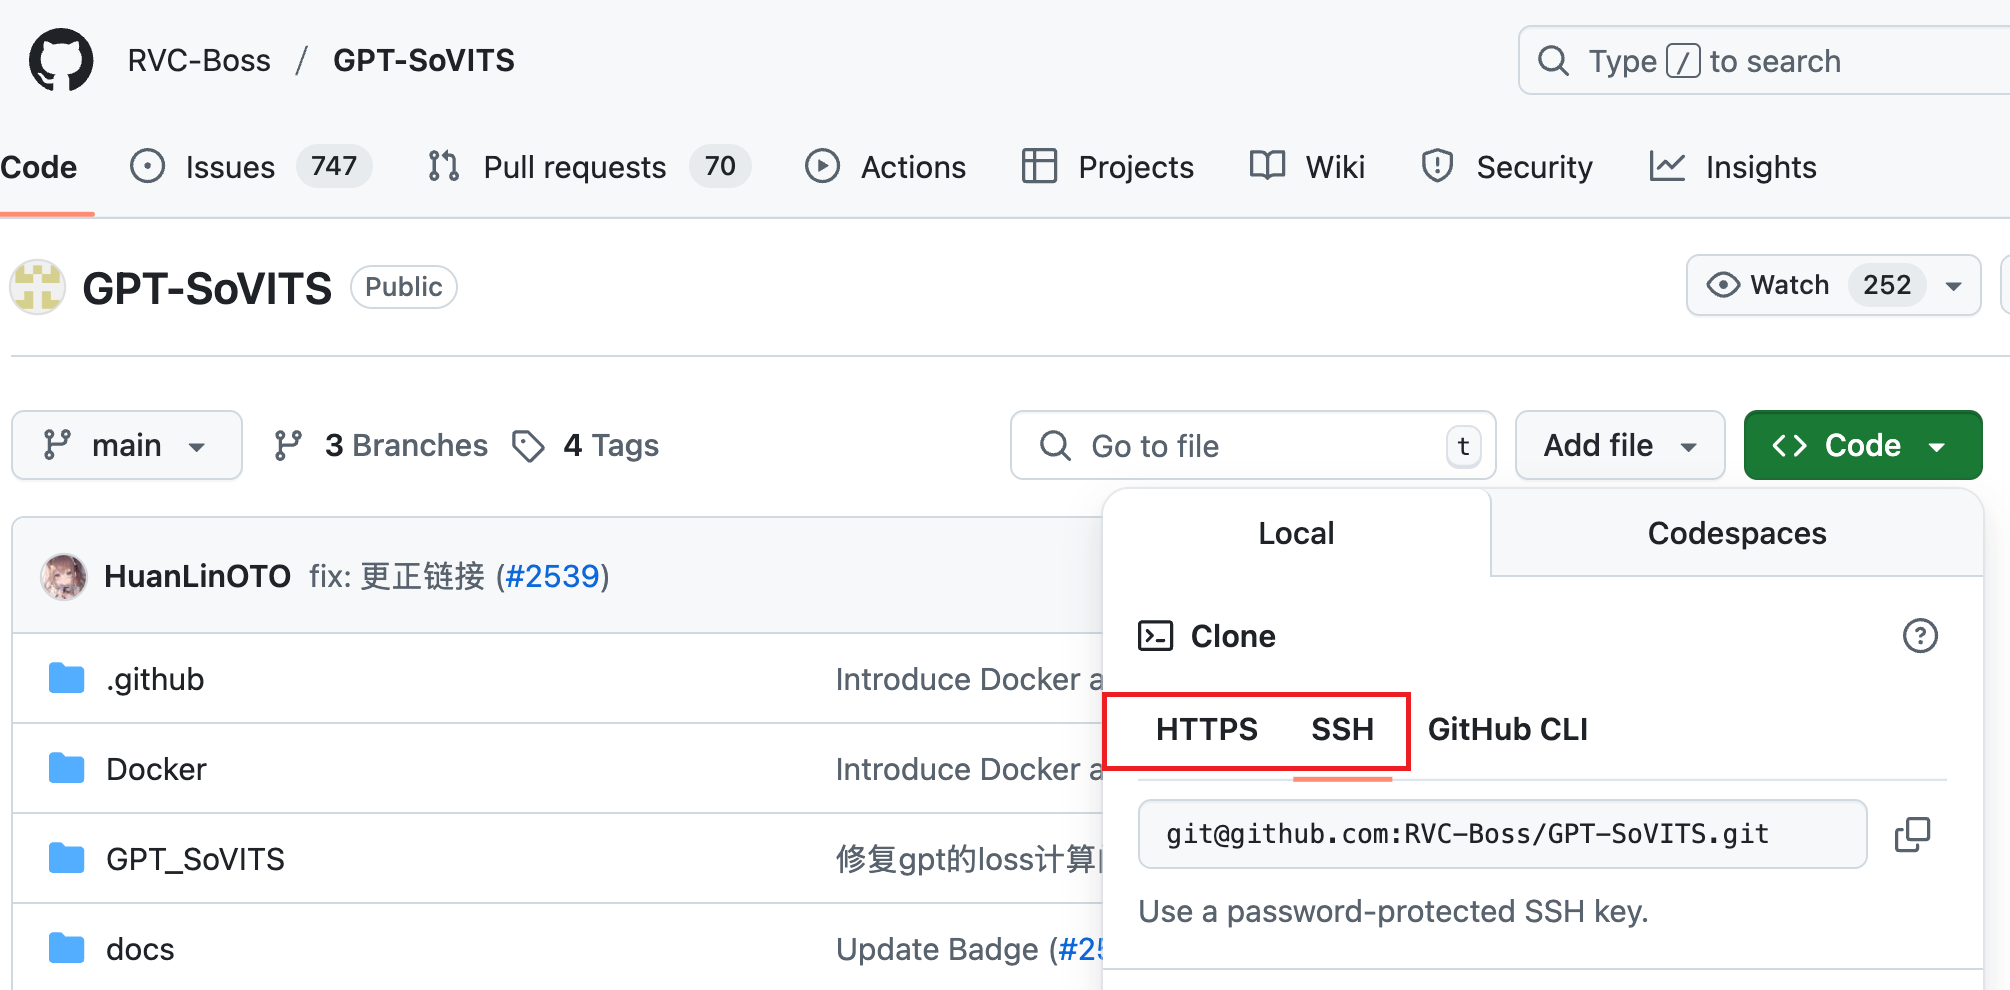Image resolution: width=2010 pixels, height=990 pixels.
Task: Open the fix: 更正链接 commit message
Action: (397, 576)
